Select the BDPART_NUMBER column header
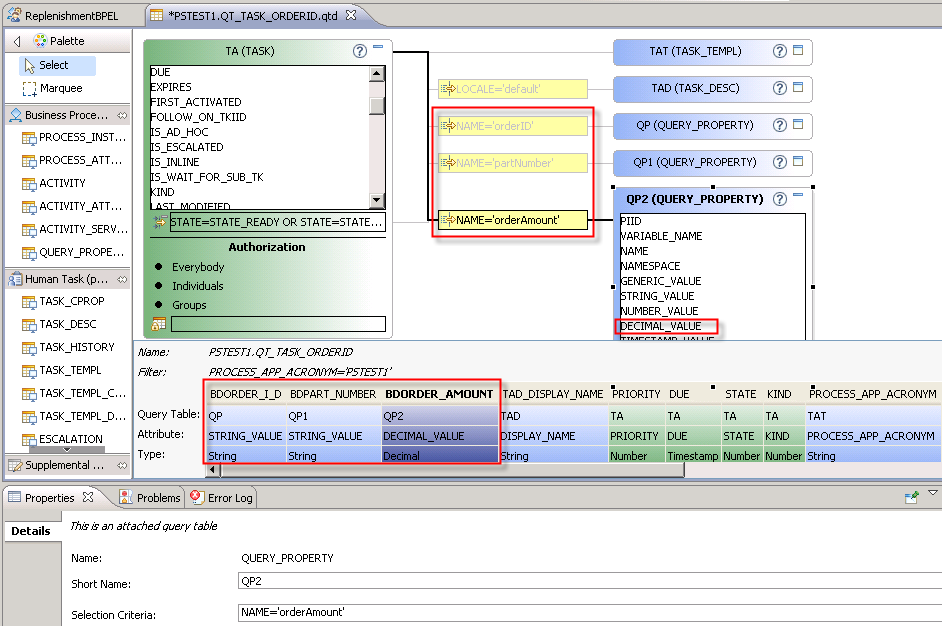942x626 pixels. click(333, 394)
